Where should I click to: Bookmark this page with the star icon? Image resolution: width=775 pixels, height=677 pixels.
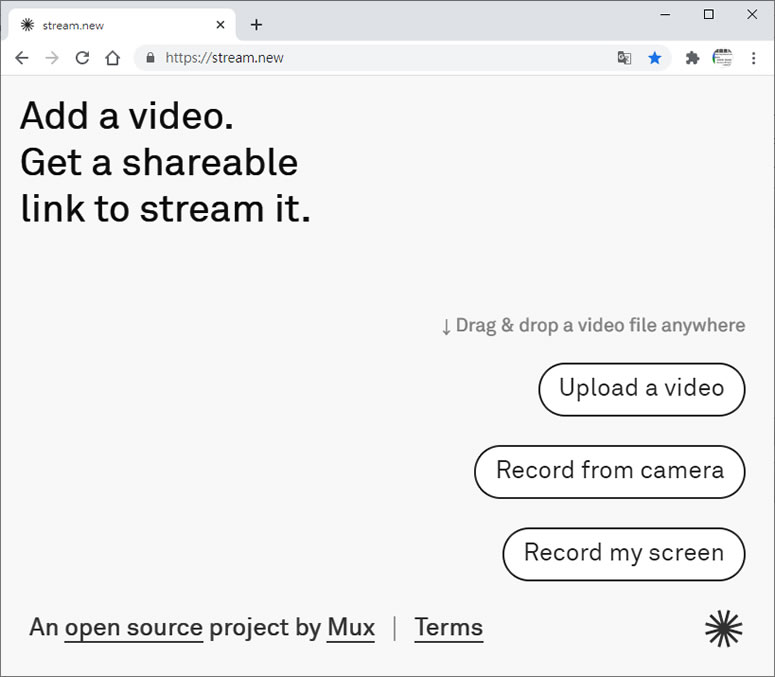pos(655,58)
